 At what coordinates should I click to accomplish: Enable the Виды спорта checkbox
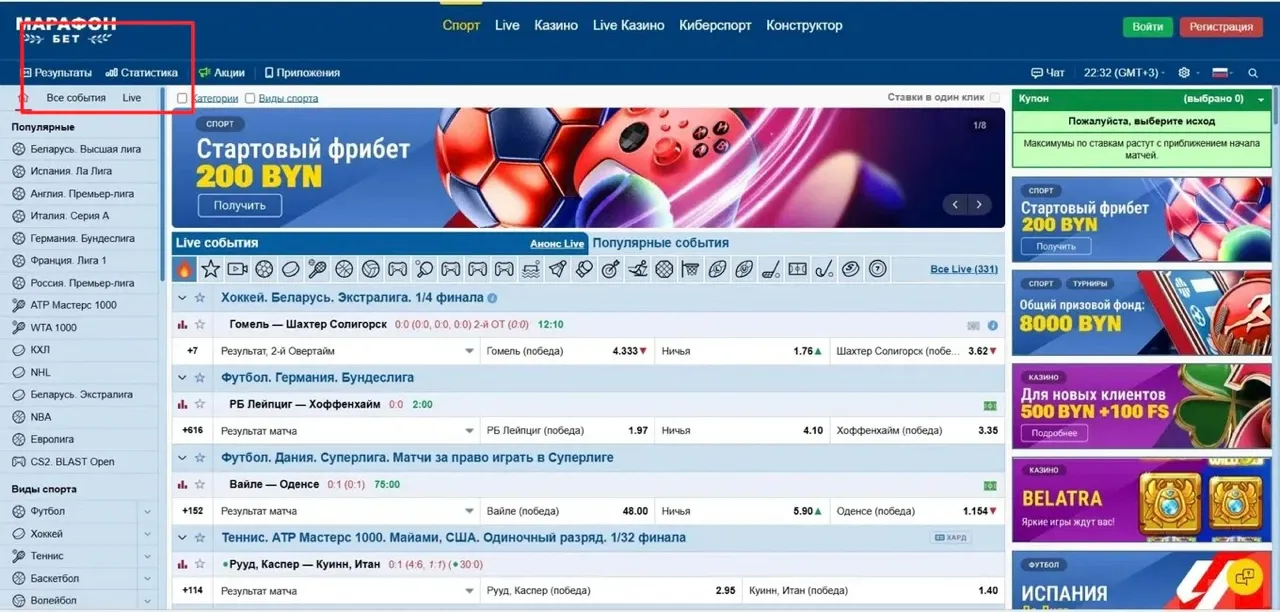(250, 98)
